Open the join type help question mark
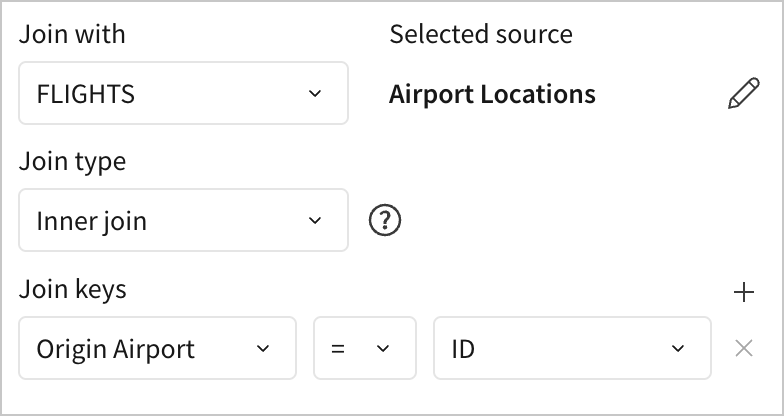Viewport: 784px width, 416px height. pyautogui.click(x=384, y=220)
